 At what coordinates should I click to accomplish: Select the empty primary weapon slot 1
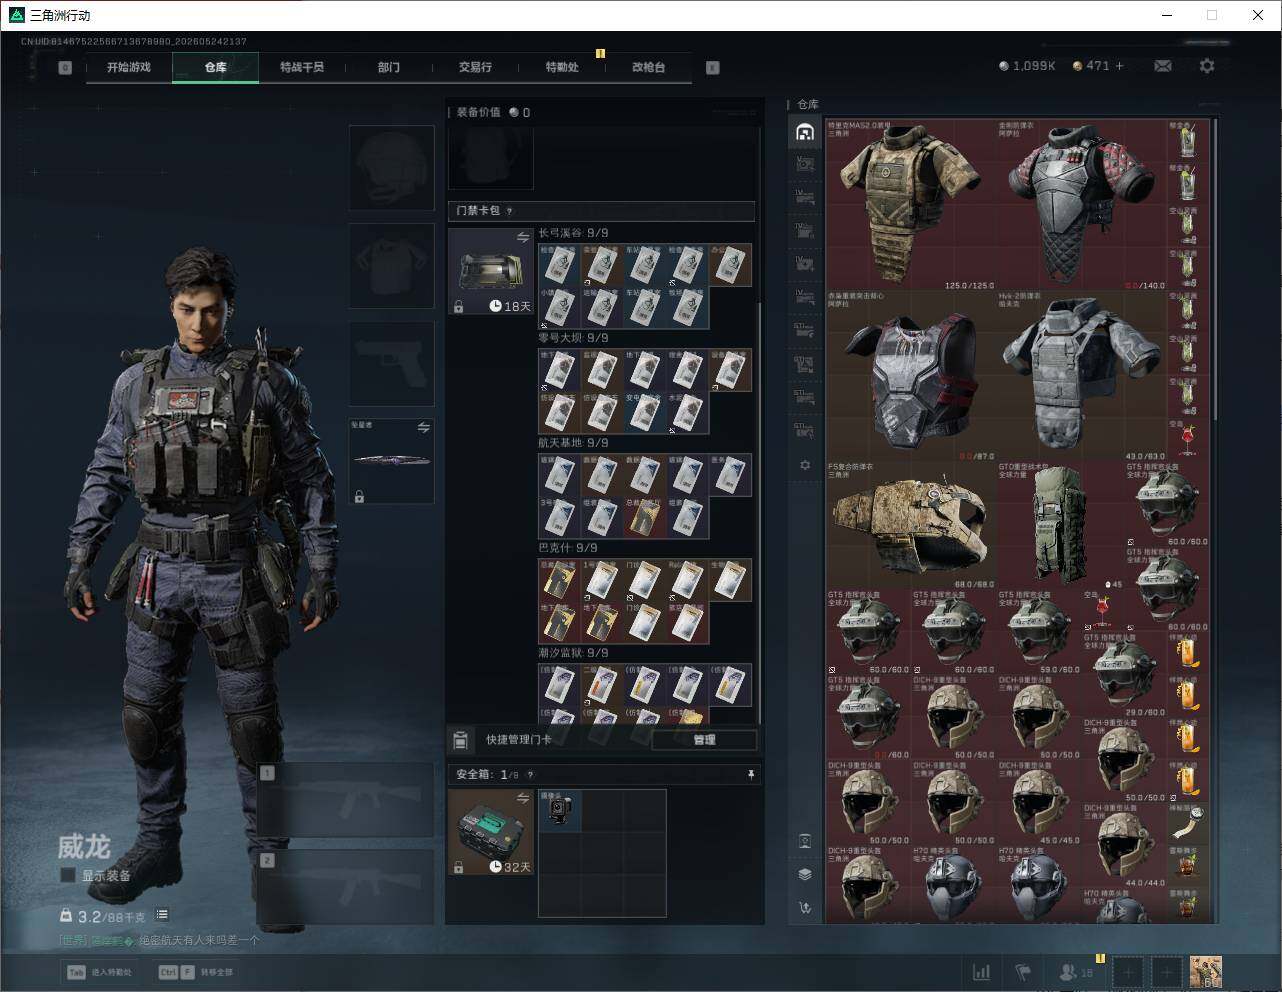(x=346, y=800)
